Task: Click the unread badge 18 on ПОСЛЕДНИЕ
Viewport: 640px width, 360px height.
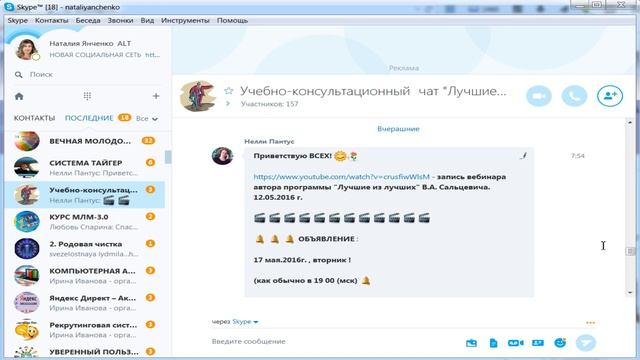Action: (124, 118)
